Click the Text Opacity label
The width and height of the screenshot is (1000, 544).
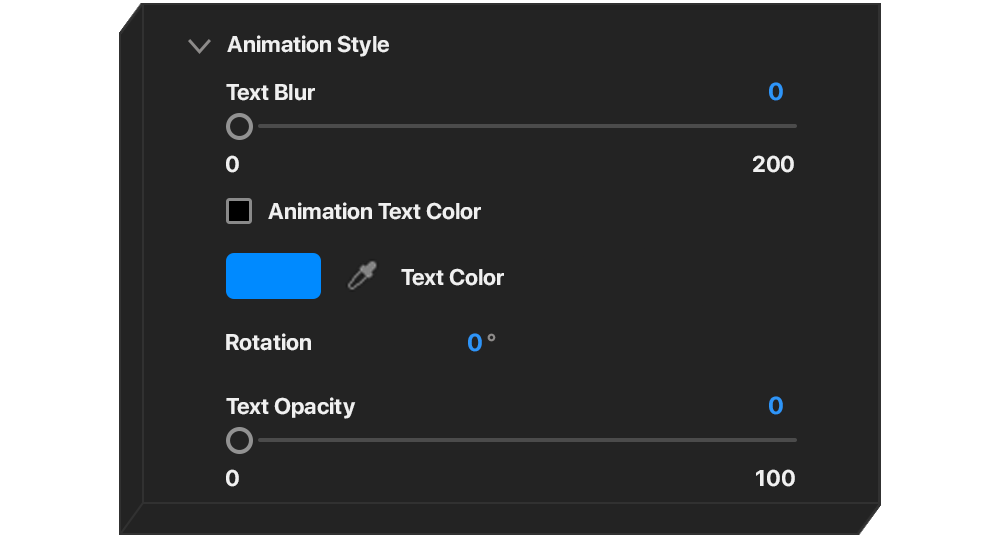[x=290, y=407]
